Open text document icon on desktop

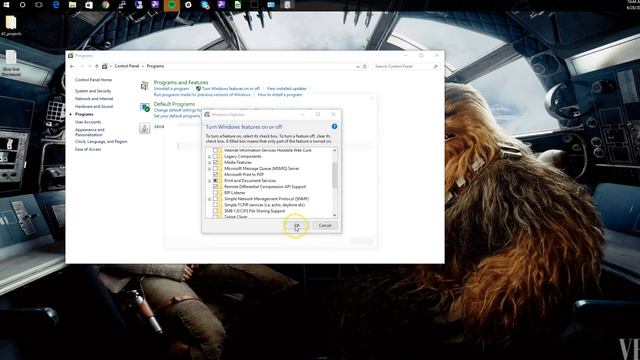11,64
